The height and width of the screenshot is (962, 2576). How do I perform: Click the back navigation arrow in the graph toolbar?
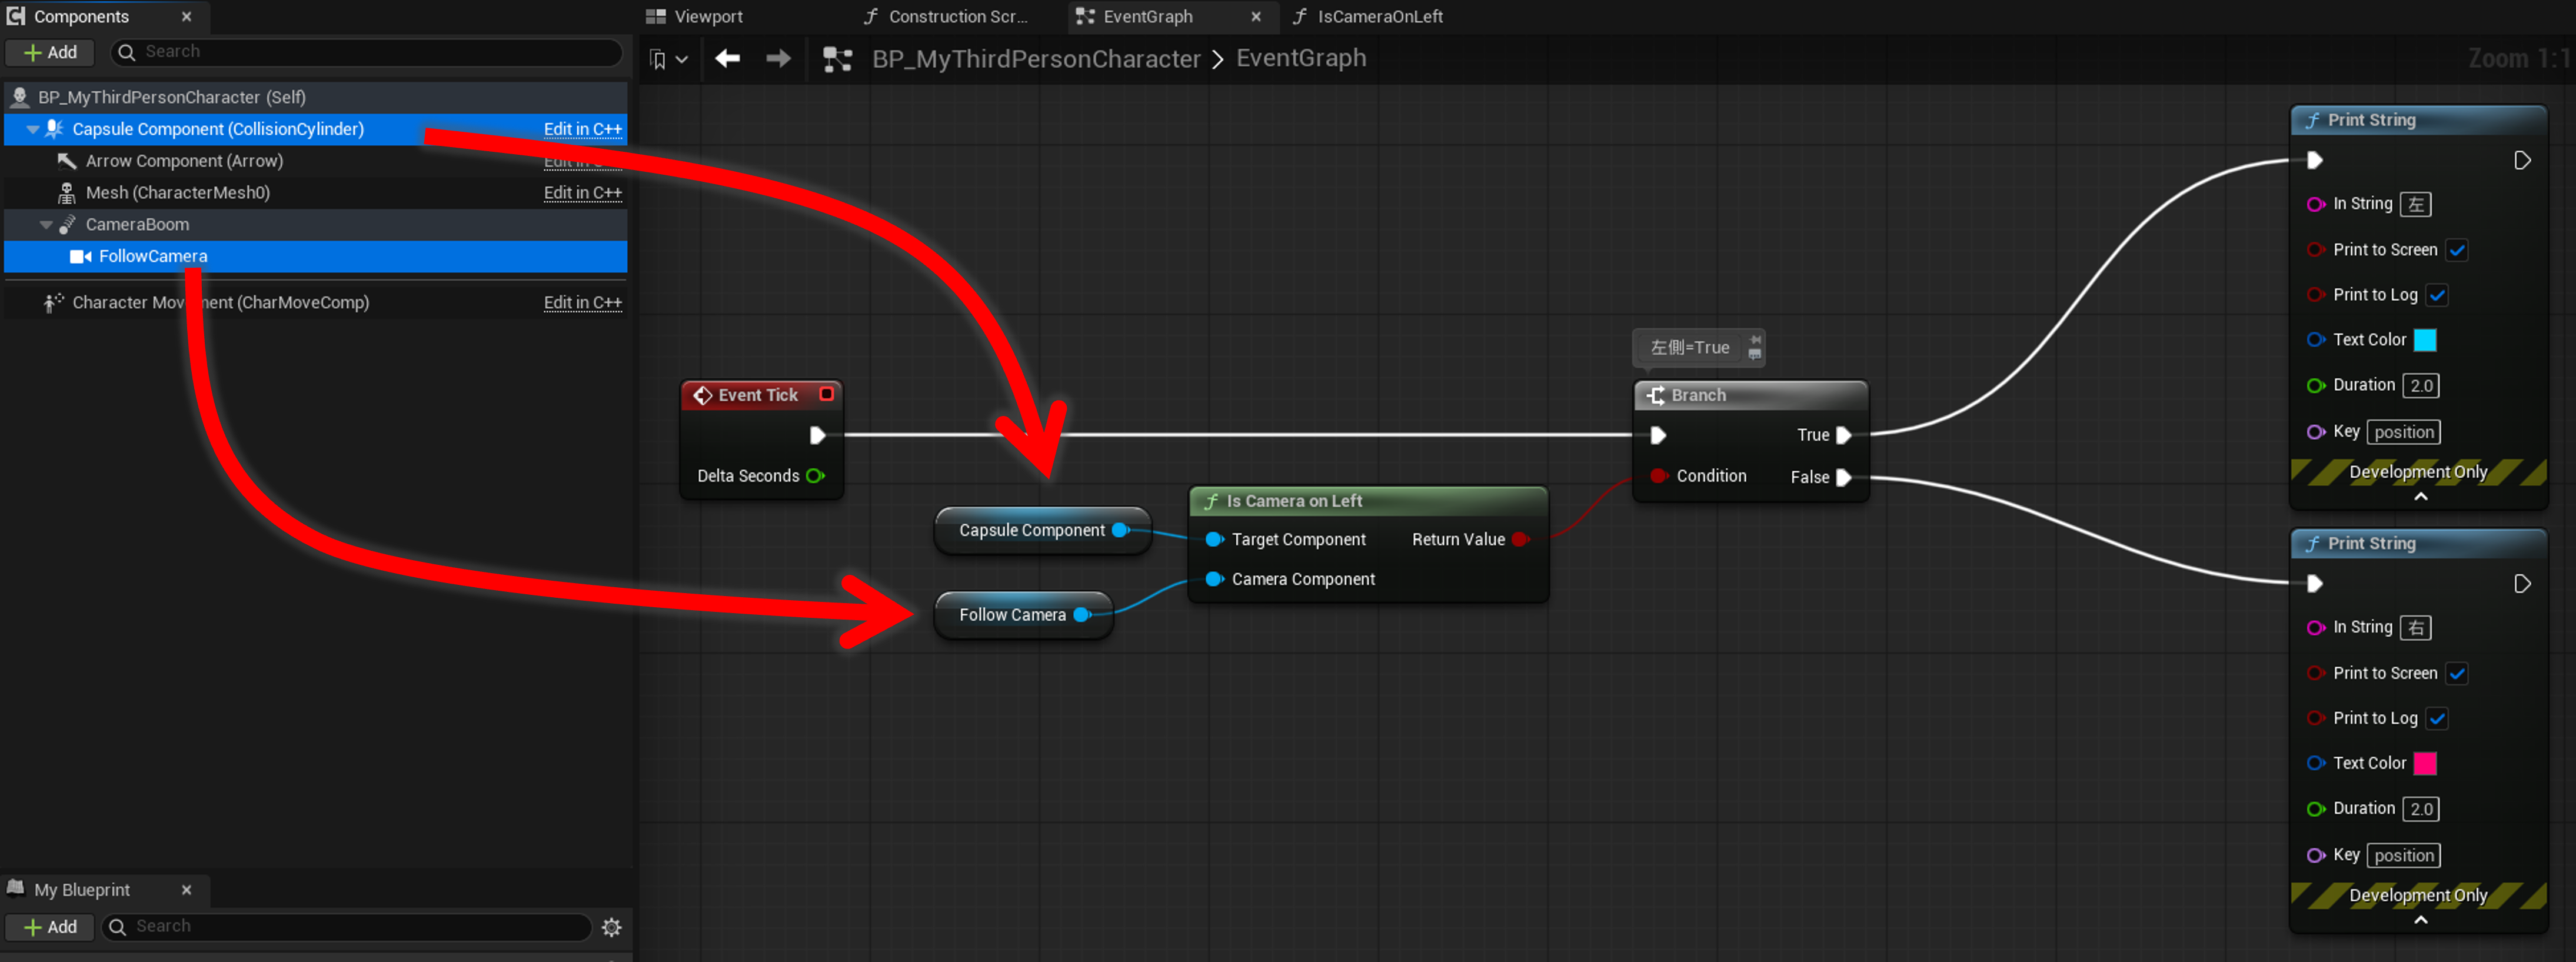click(x=727, y=59)
